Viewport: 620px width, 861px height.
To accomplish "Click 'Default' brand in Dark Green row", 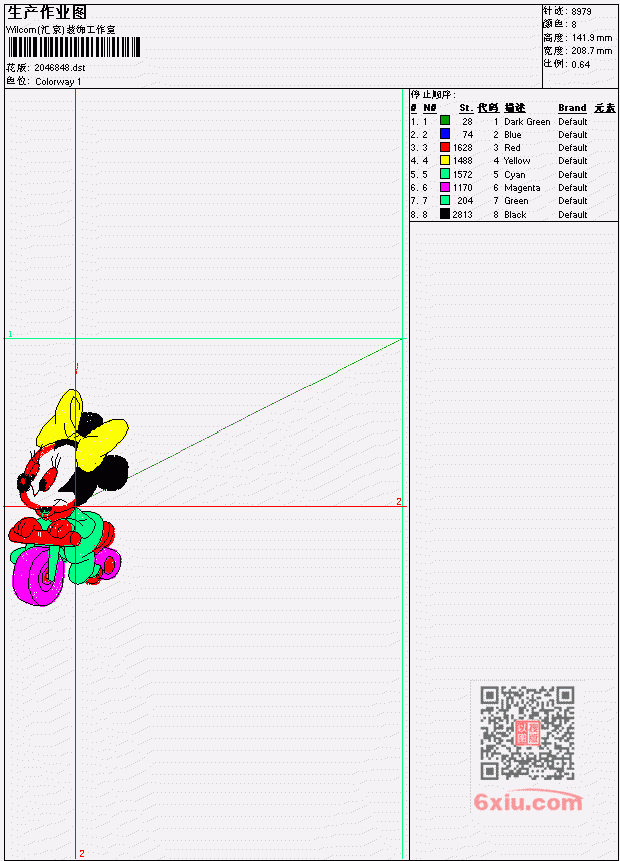I will pos(573,122).
